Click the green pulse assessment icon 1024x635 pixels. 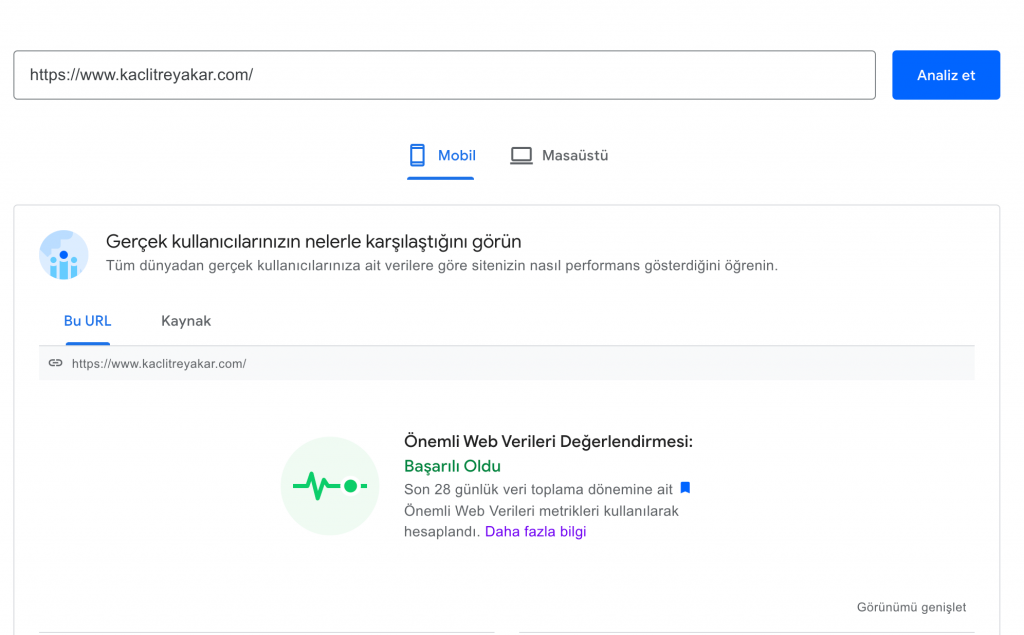[x=330, y=486]
